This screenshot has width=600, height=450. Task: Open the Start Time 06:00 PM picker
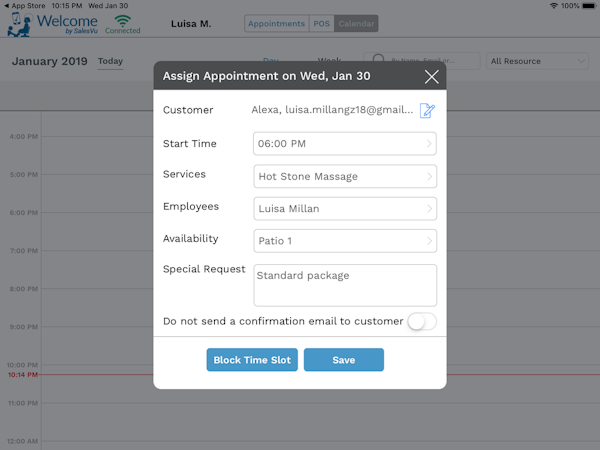345,143
